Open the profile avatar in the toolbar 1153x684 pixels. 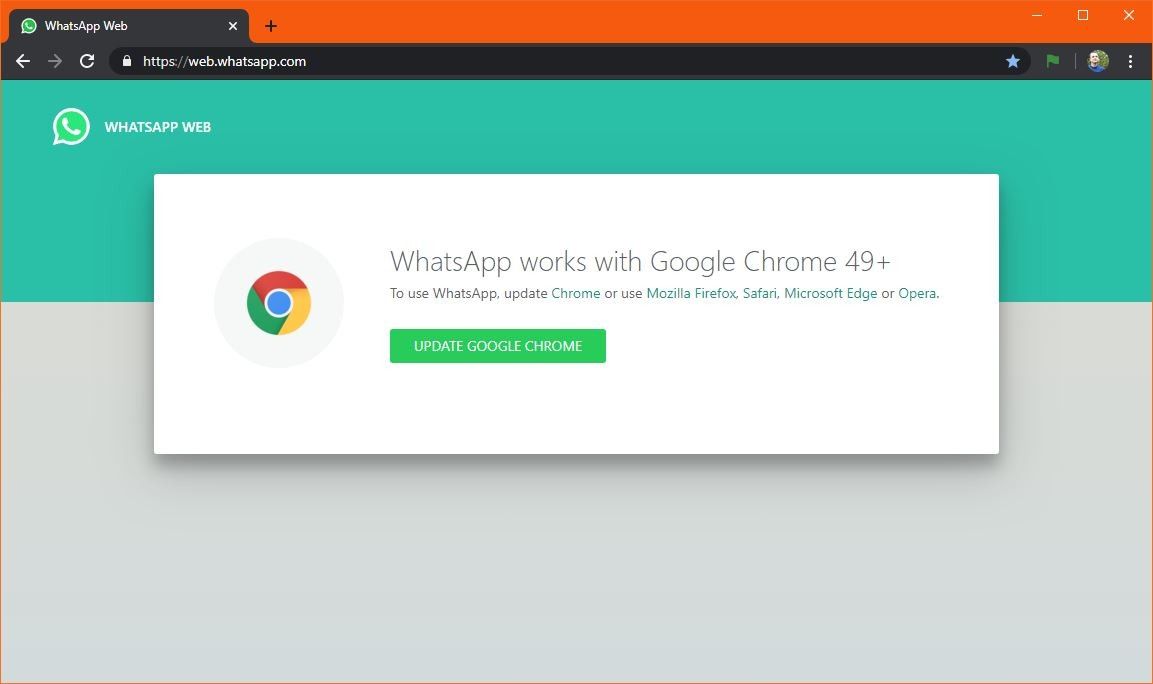coord(1096,61)
